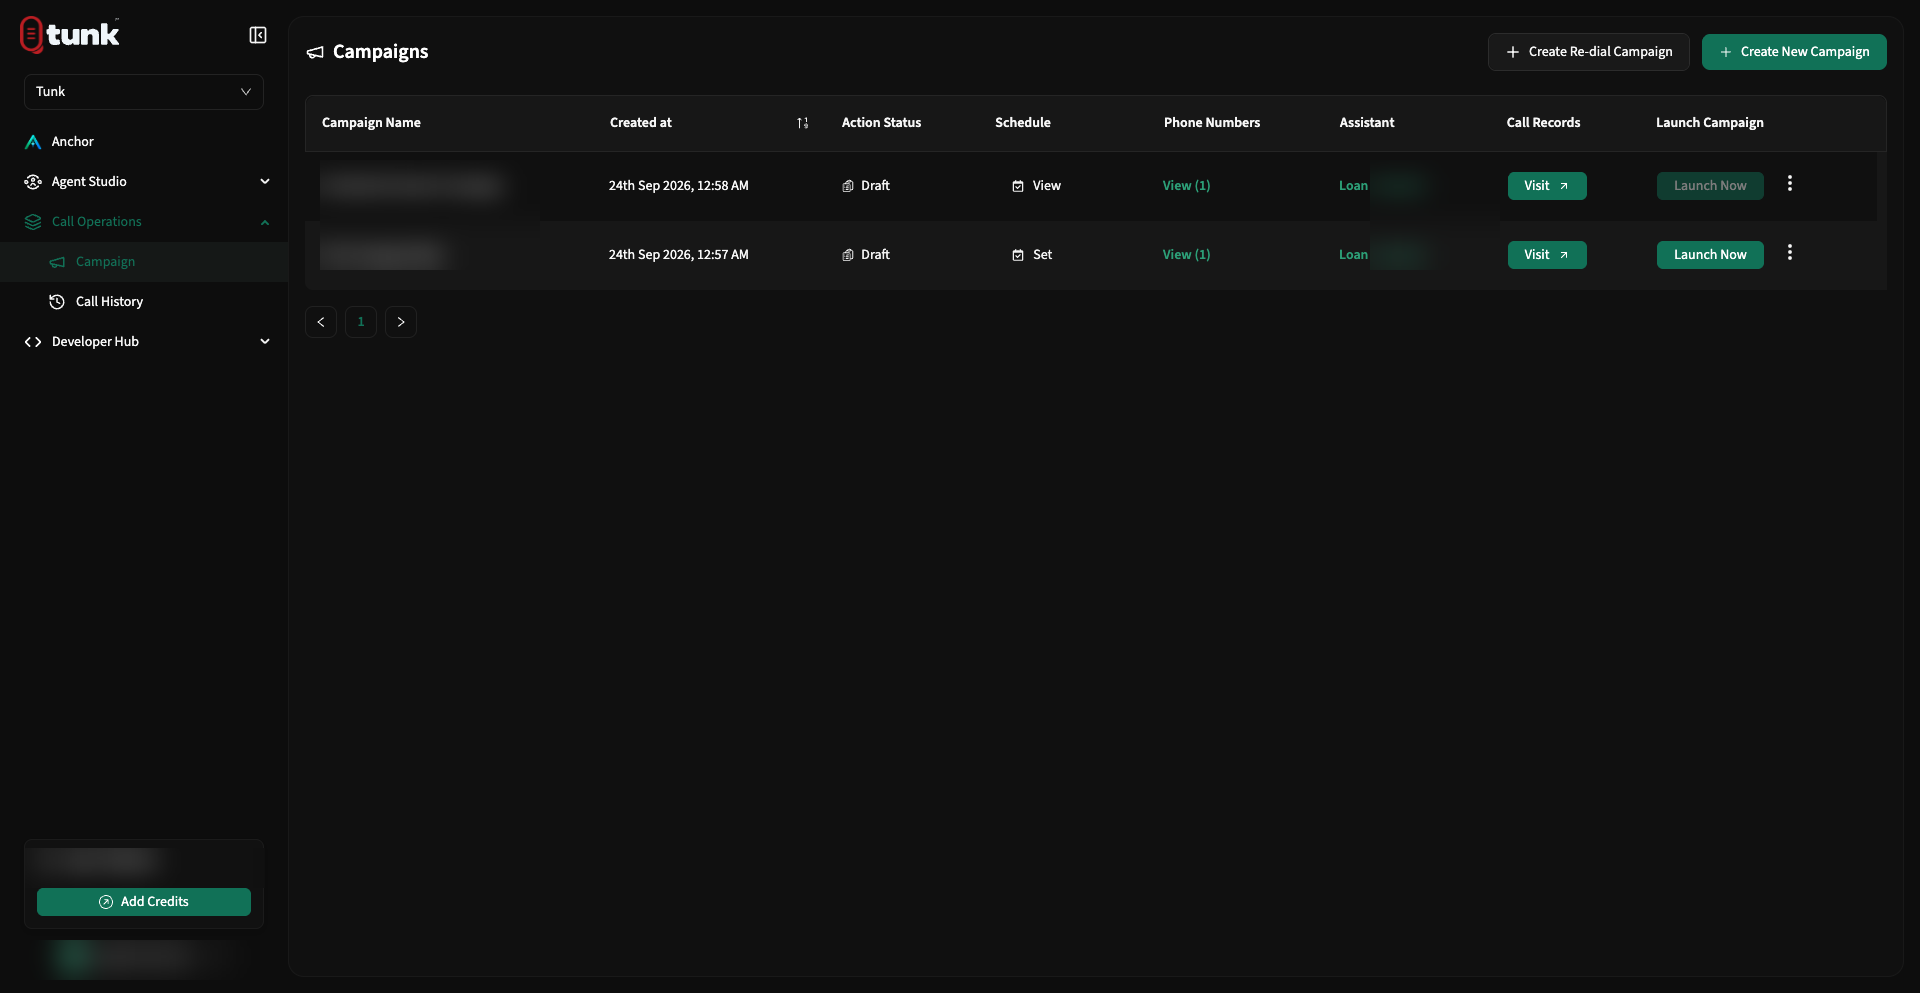Collapse the sidebar using the panel icon

click(258, 35)
